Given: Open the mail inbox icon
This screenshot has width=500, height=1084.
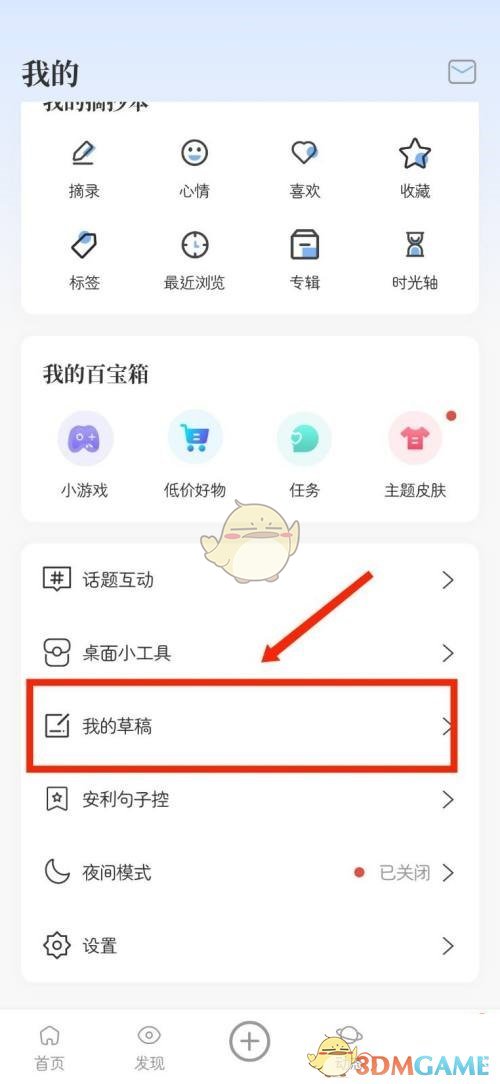Looking at the screenshot, I should click(462, 72).
